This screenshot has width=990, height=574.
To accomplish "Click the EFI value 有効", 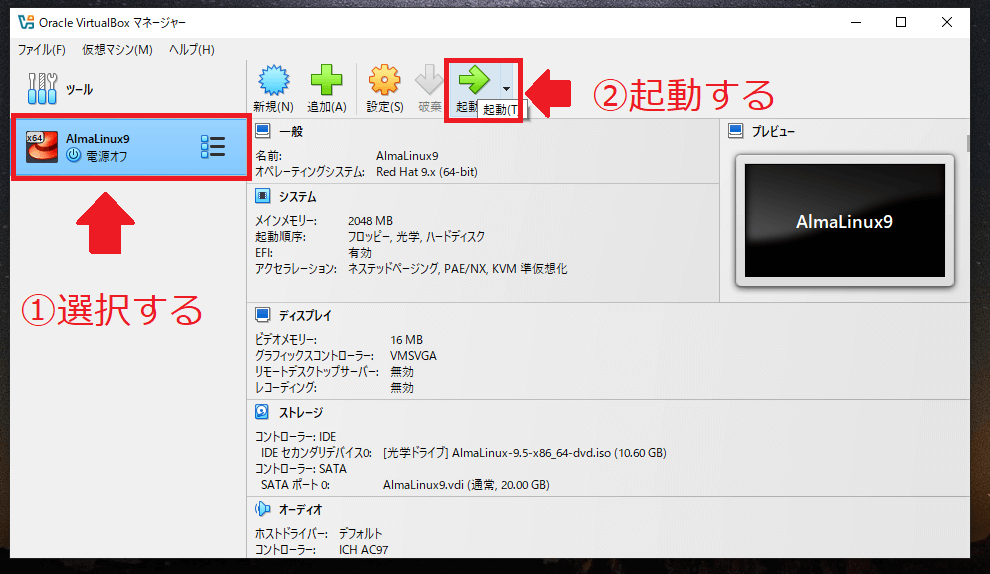I will coord(360,253).
